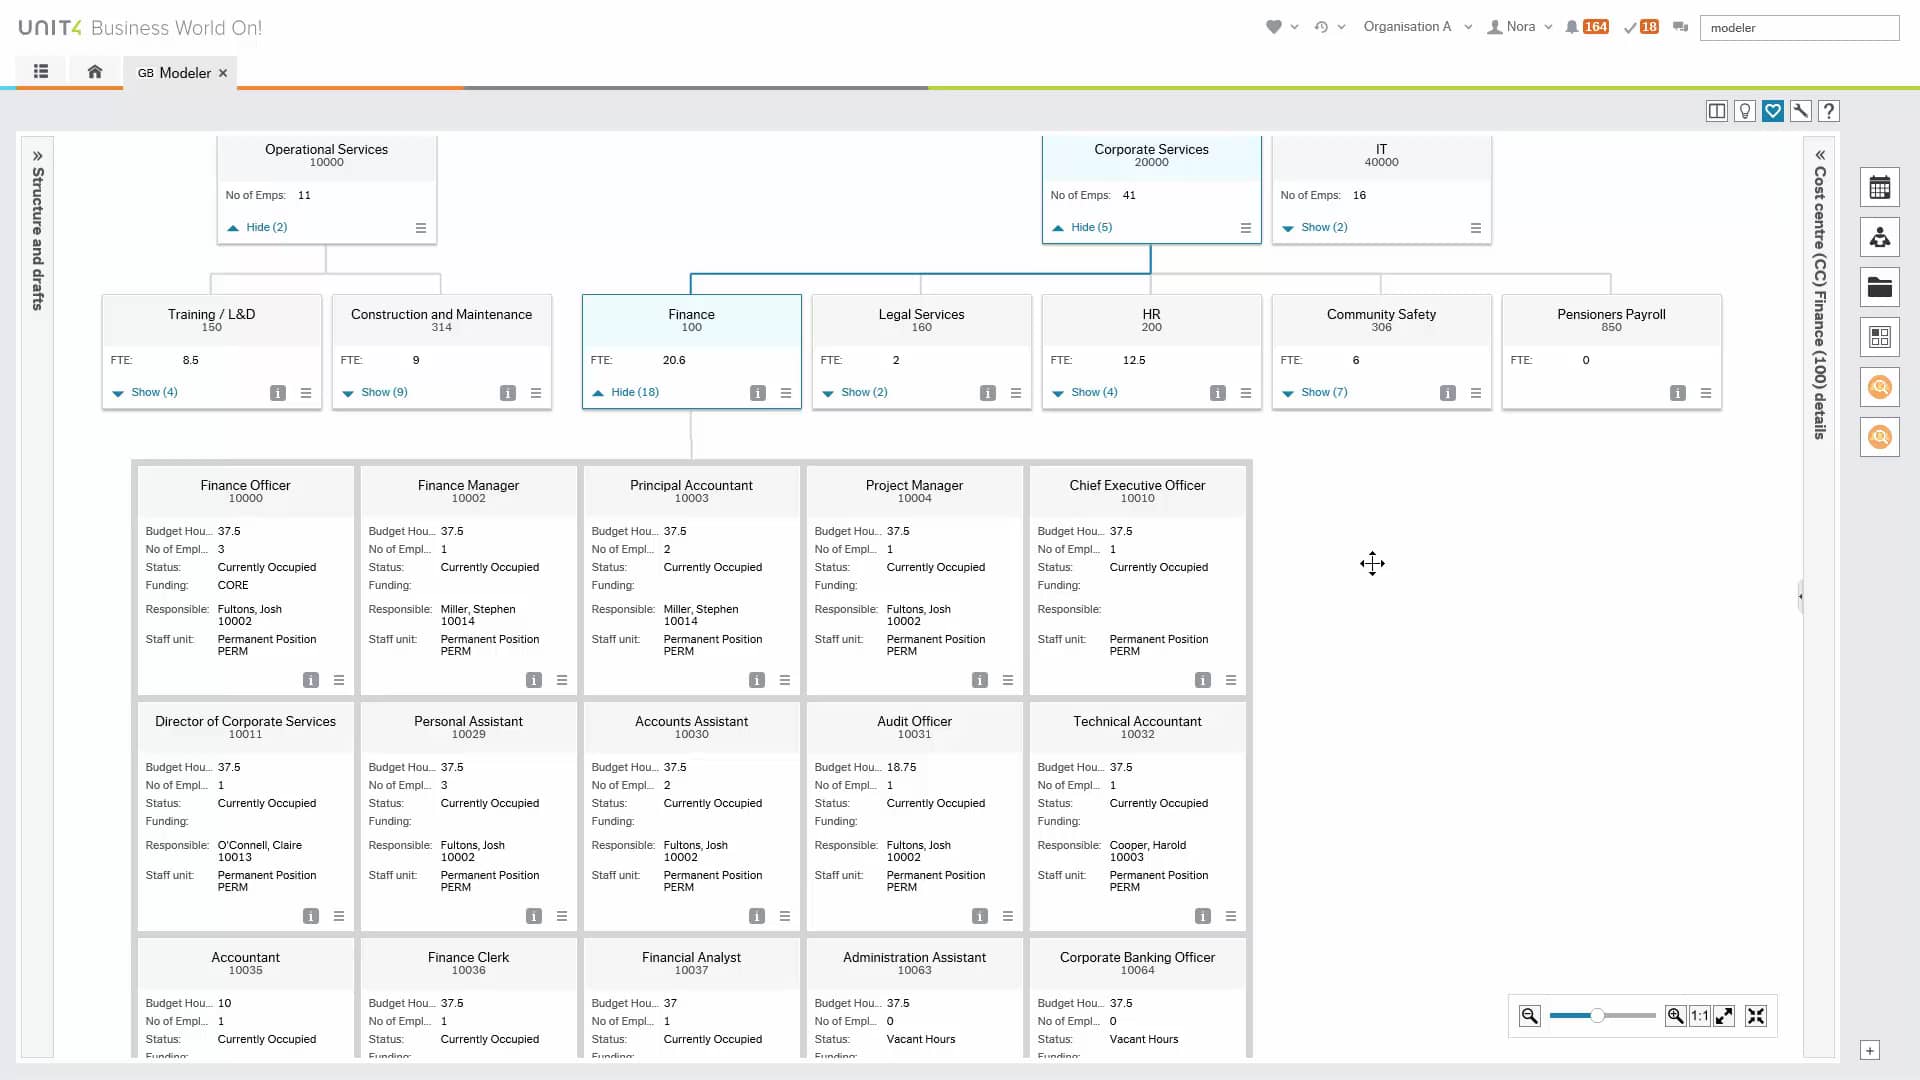Open the top orange magnifier search icon
This screenshot has height=1080, width=1920.
tap(1880, 387)
